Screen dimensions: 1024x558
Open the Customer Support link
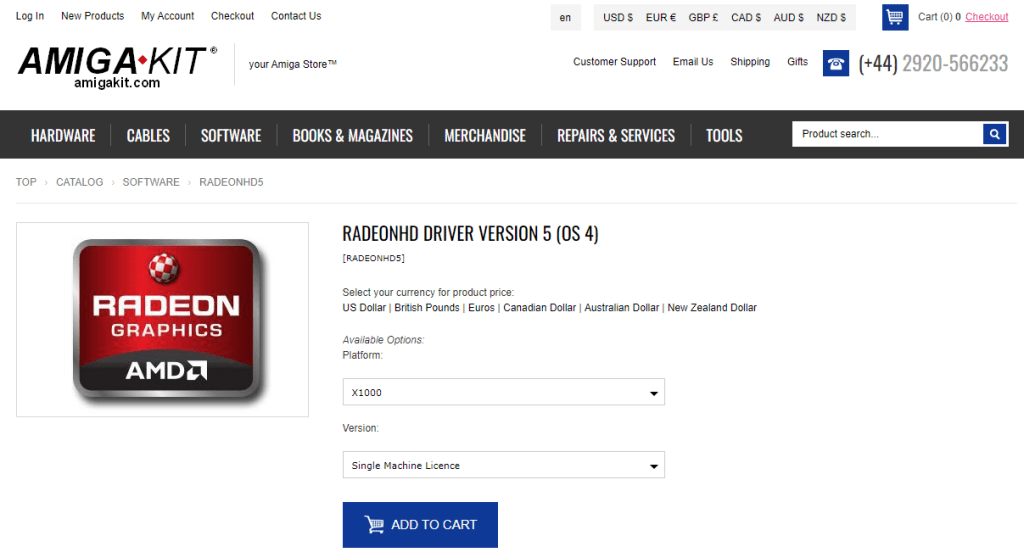[x=614, y=62]
